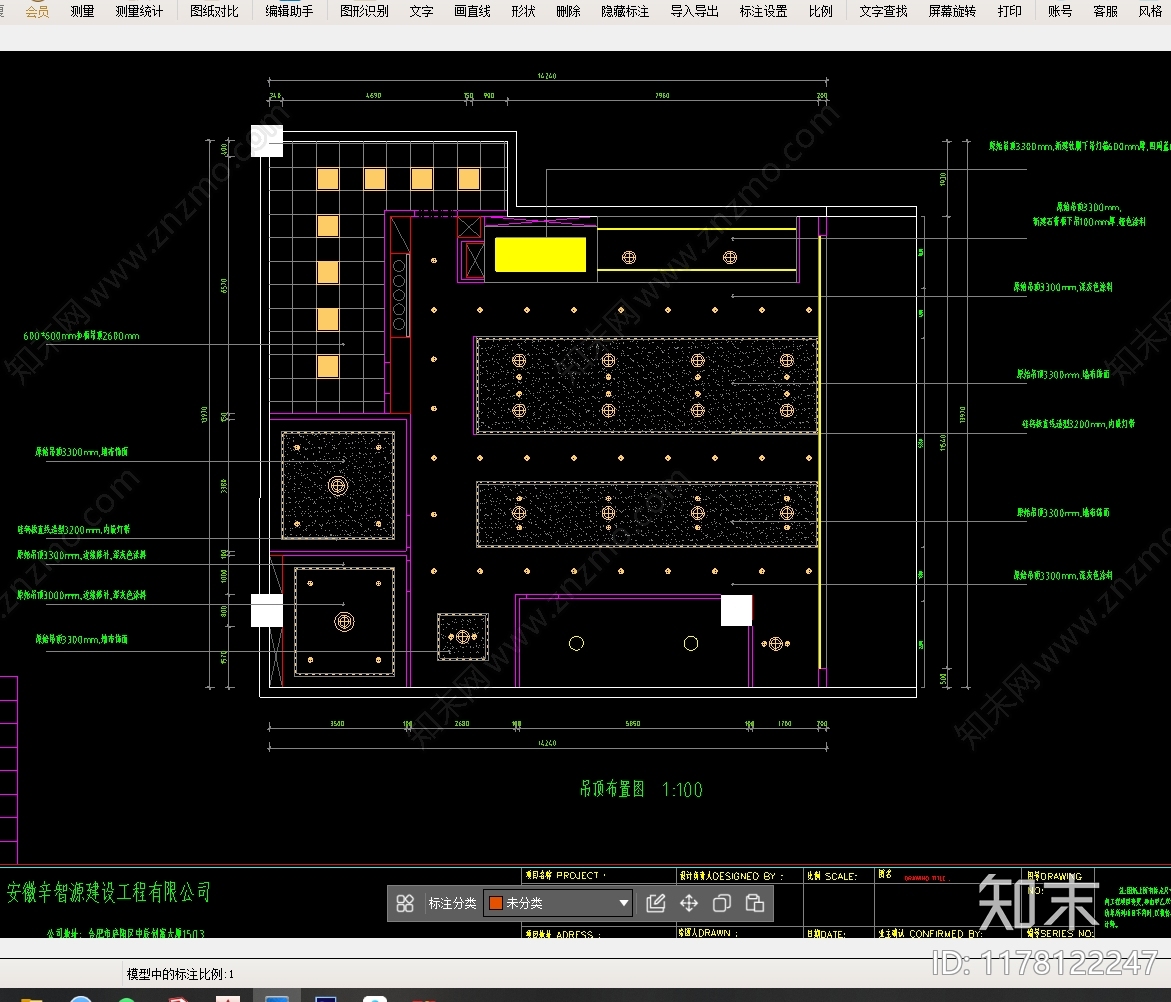
Task: Select the 画直线 draw line tool
Action: pyautogui.click(x=473, y=11)
